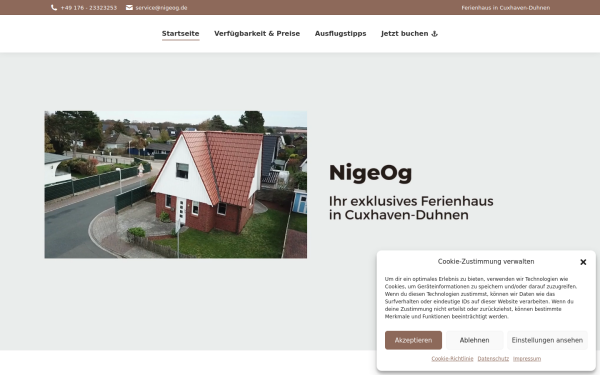
Task: Open the Startseite menu item
Action: coord(181,34)
